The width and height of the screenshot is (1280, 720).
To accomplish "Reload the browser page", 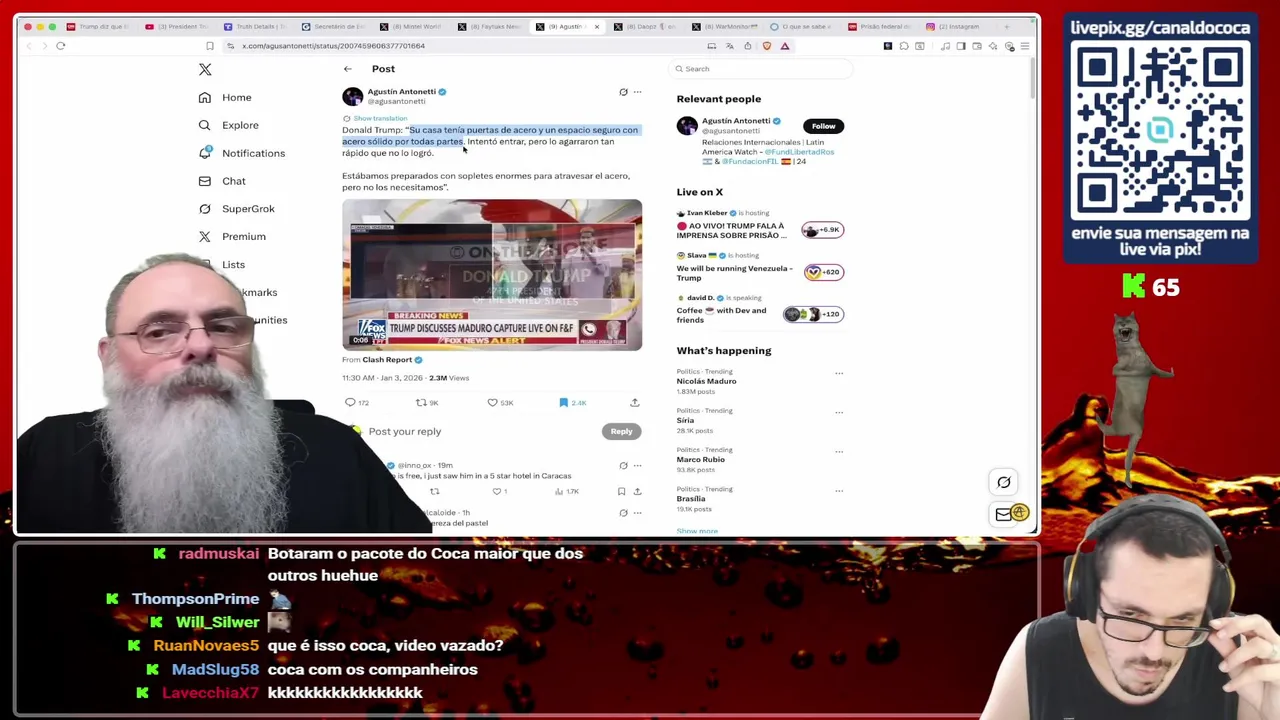I will pos(60,46).
